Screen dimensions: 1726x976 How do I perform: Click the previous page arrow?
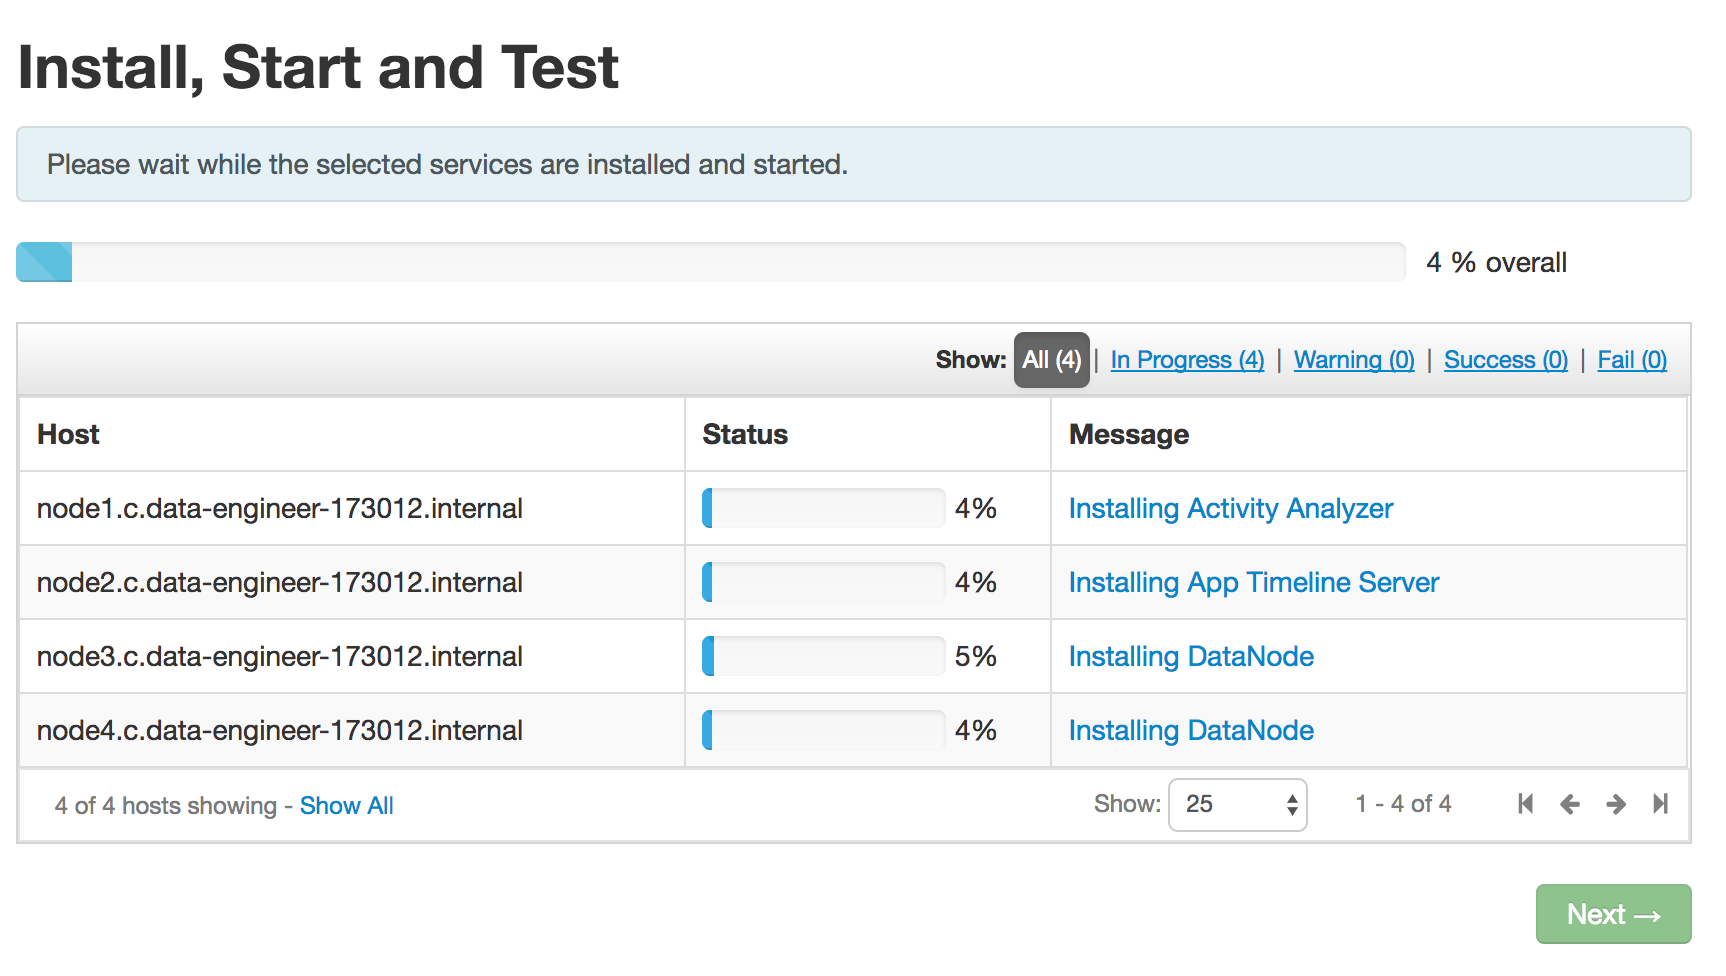1570,804
